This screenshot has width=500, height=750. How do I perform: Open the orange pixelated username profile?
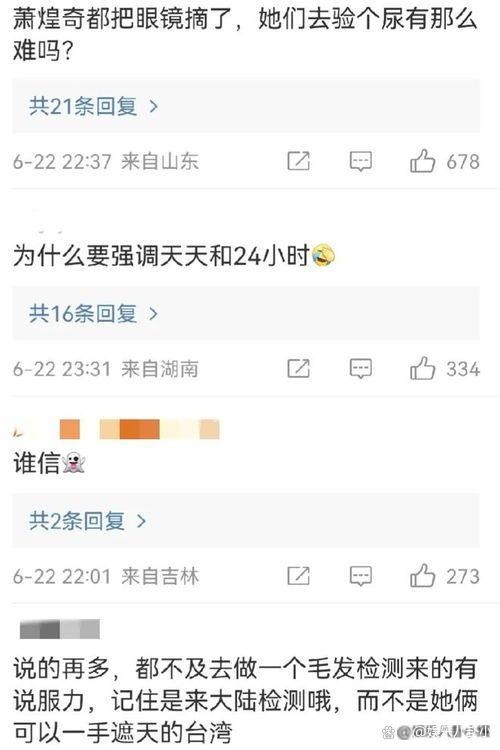117,429
